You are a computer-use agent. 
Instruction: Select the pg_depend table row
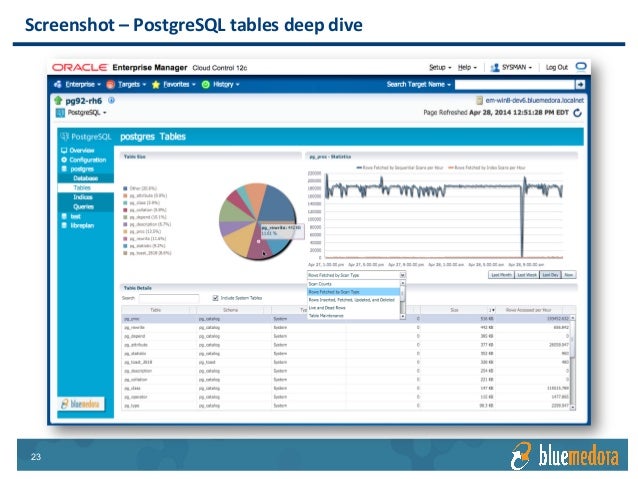tap(346, 336)
